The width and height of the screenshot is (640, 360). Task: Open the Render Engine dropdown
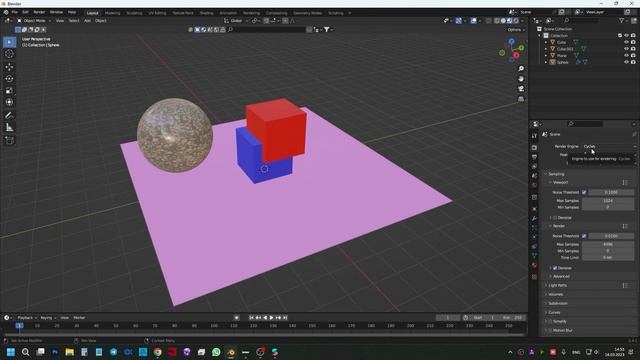coord(609,146)
